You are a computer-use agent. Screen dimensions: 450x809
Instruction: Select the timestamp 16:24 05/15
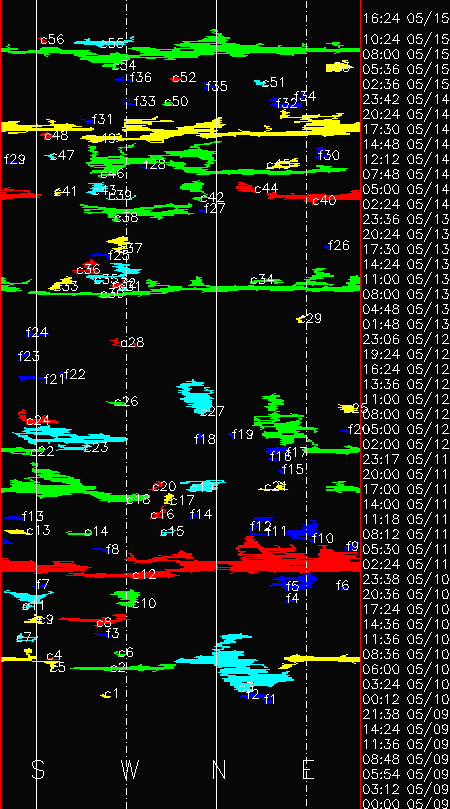[x=406, y=19]
